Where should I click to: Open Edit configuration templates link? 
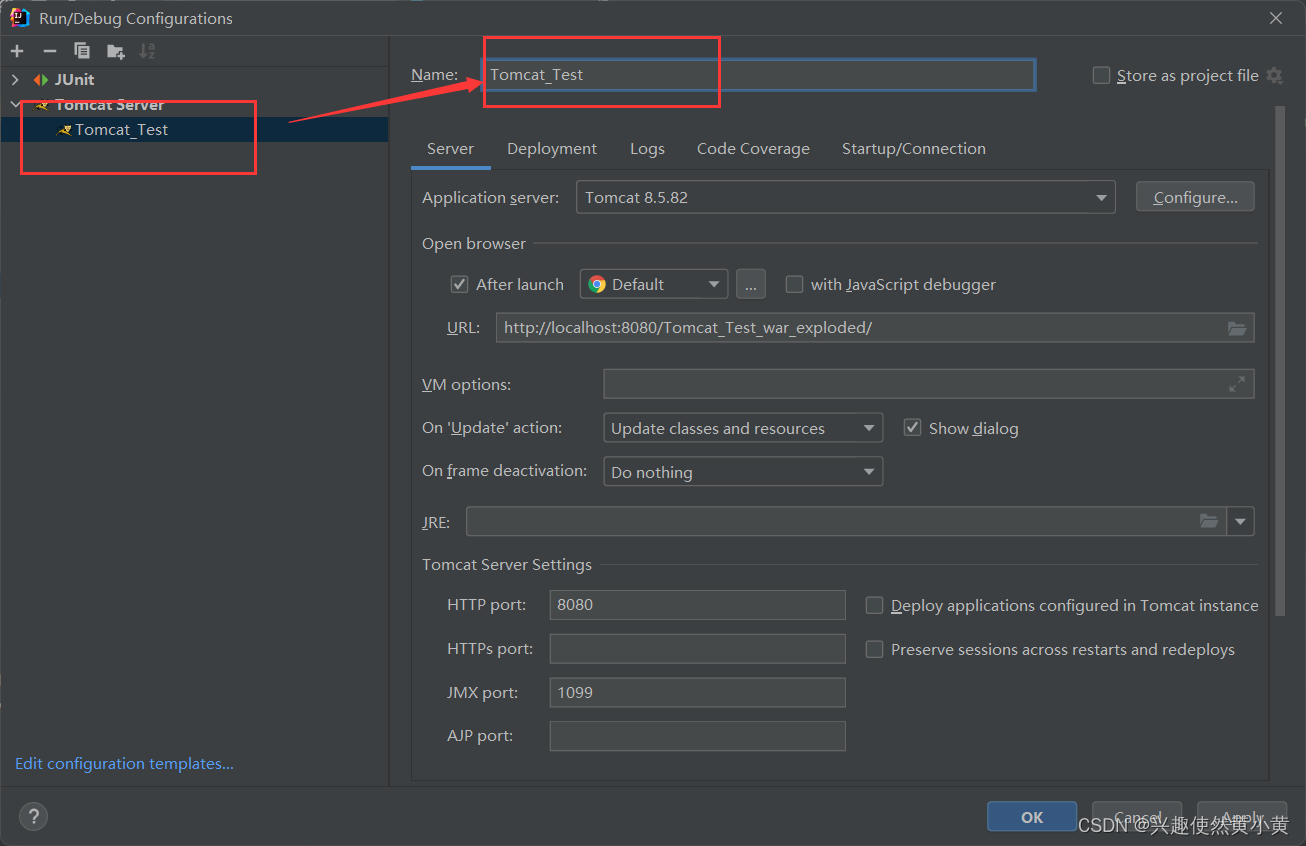click(124, 764)
